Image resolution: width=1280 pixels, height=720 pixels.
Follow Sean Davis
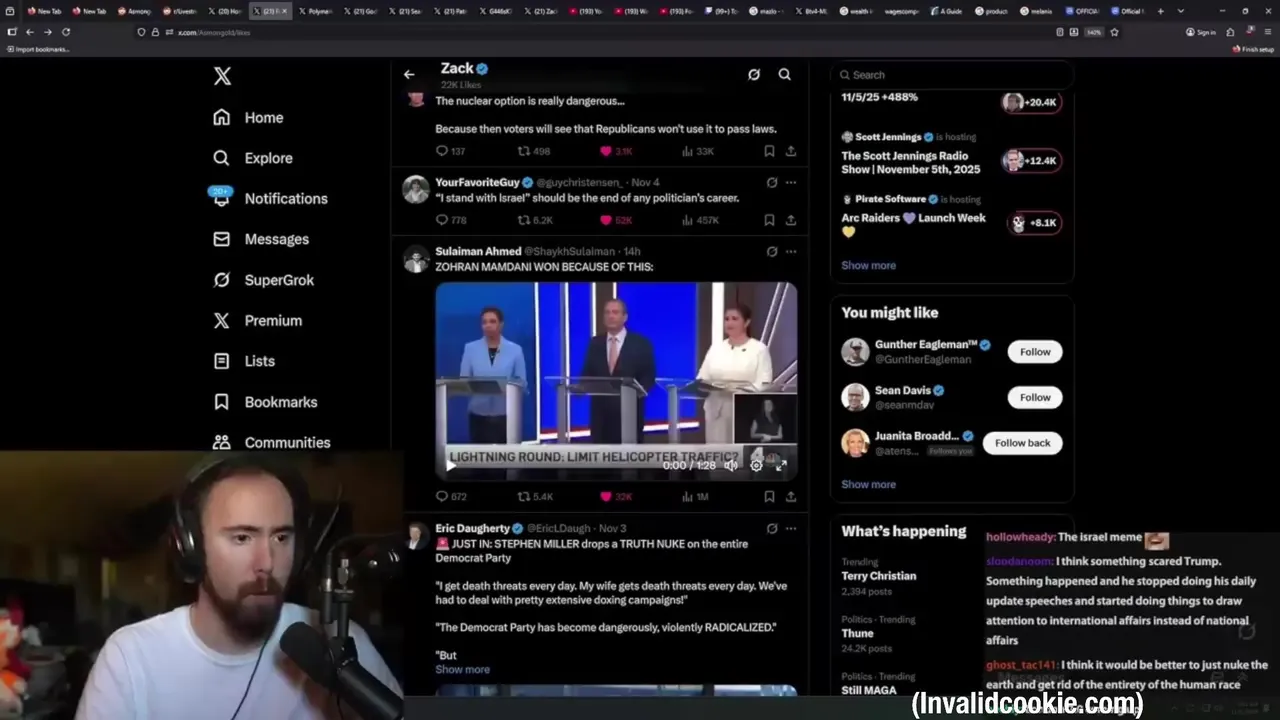(x=1035, y=397)
